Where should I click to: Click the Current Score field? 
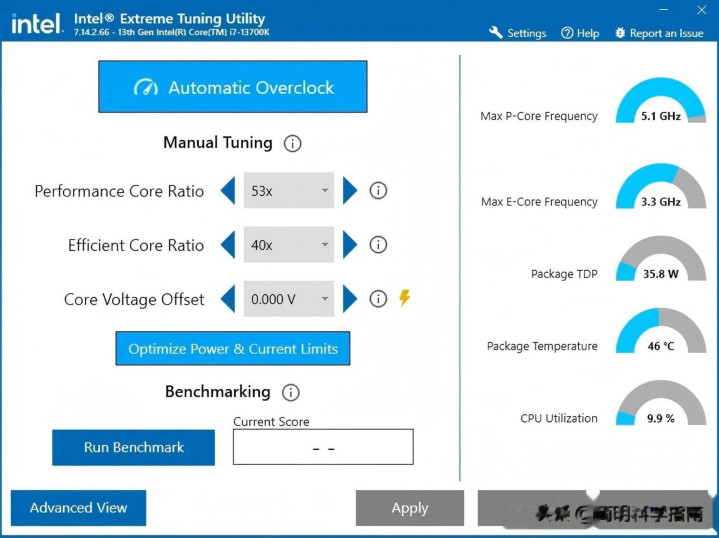coord(323,447)
